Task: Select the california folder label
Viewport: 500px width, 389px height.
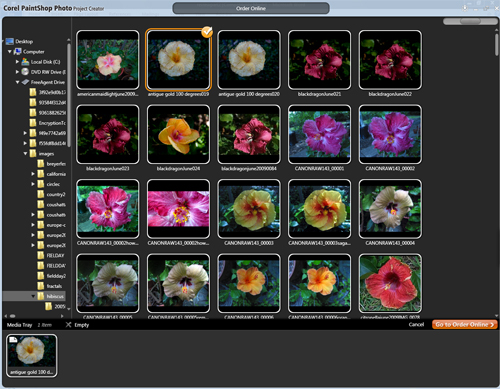Action: (56, 174)
